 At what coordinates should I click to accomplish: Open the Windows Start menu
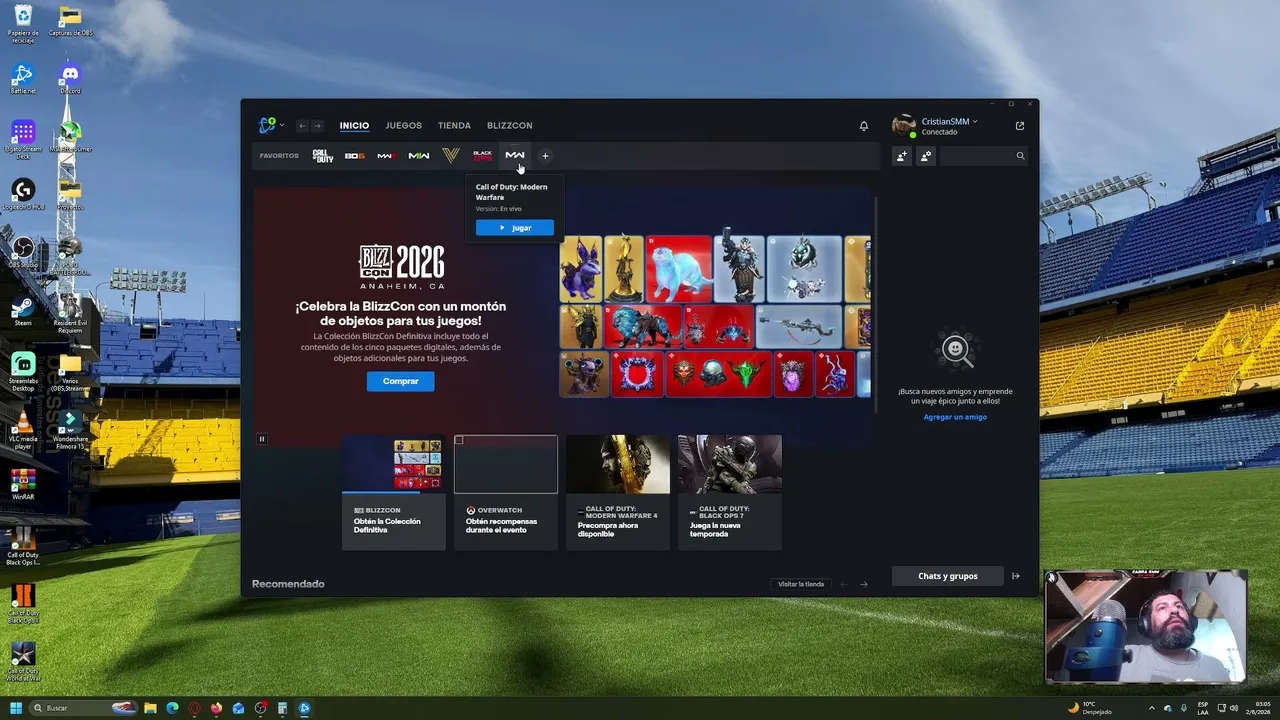(16, 708)
